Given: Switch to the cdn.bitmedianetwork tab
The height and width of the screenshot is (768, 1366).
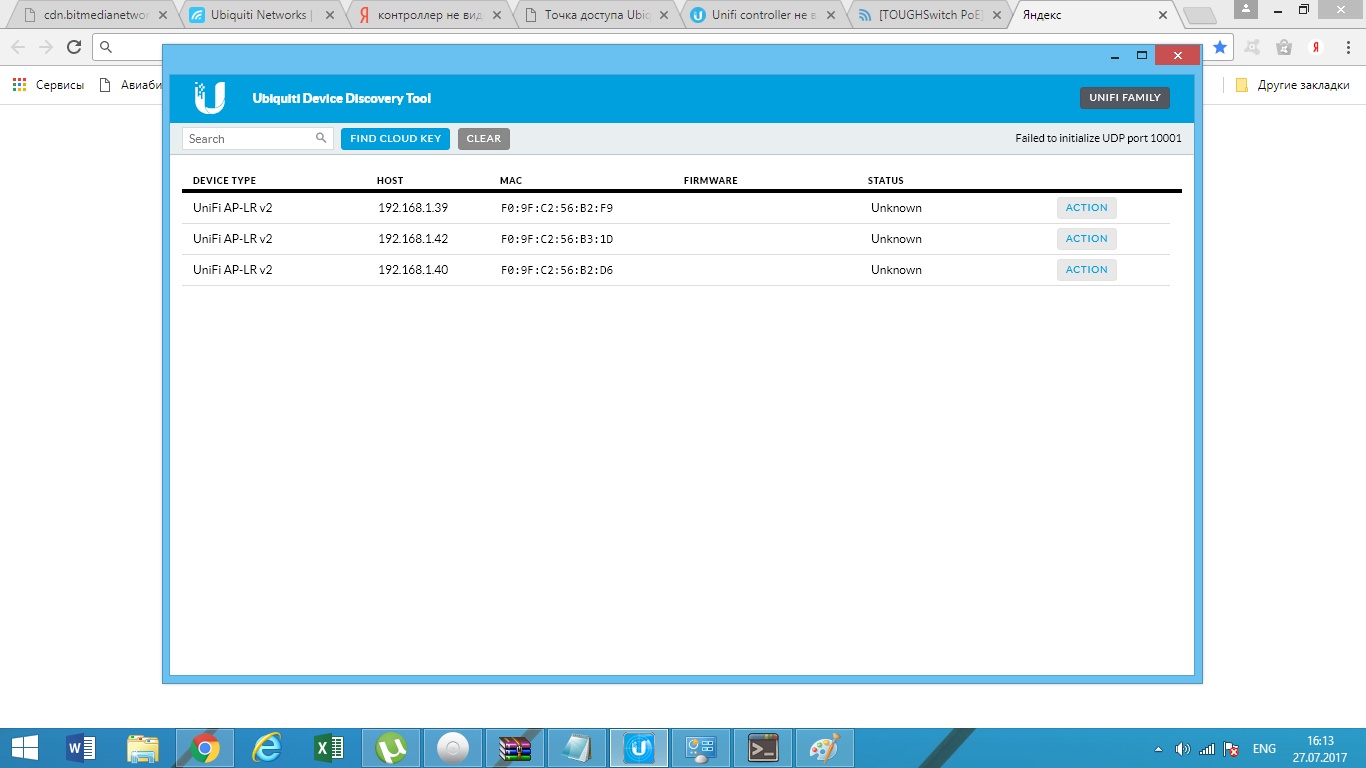Looking at the screenshot, I should [x=97, y=15].
